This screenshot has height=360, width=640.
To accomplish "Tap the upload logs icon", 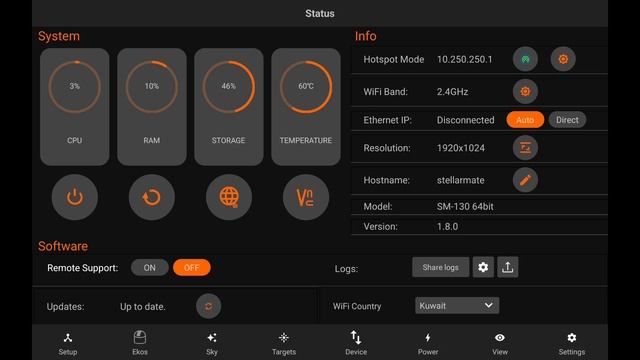I will 508,267.
